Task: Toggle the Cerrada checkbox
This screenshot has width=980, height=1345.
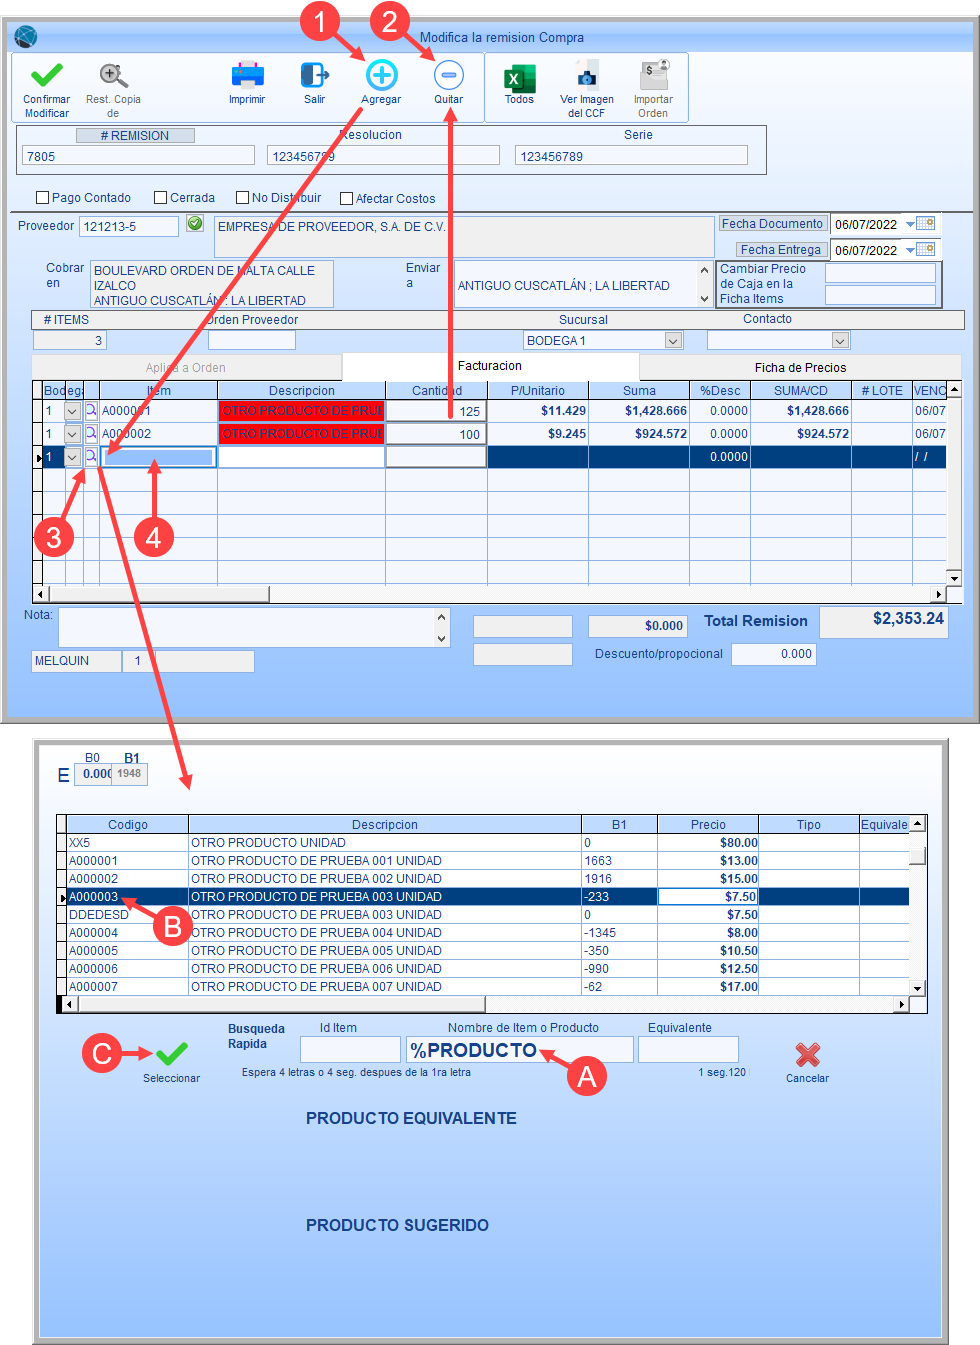Action: pos(160,198)
